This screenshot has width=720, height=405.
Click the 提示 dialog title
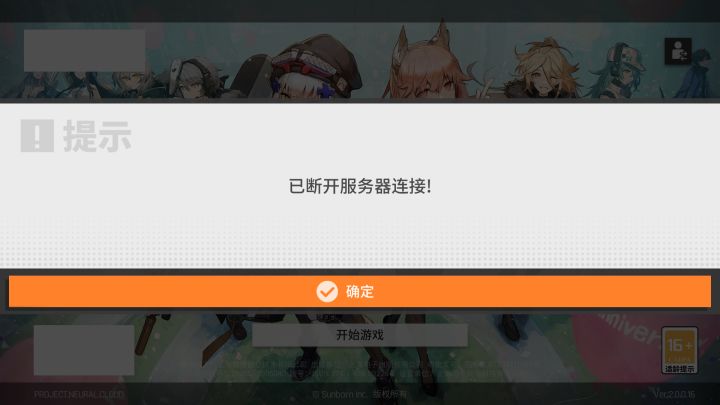pos(97,136)
